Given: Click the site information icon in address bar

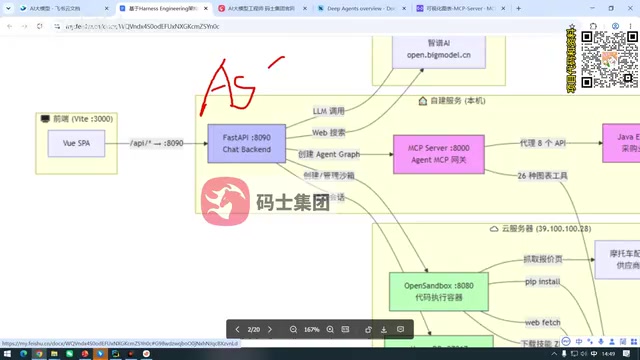Looking at the screenshot, I should coord(57,26).
